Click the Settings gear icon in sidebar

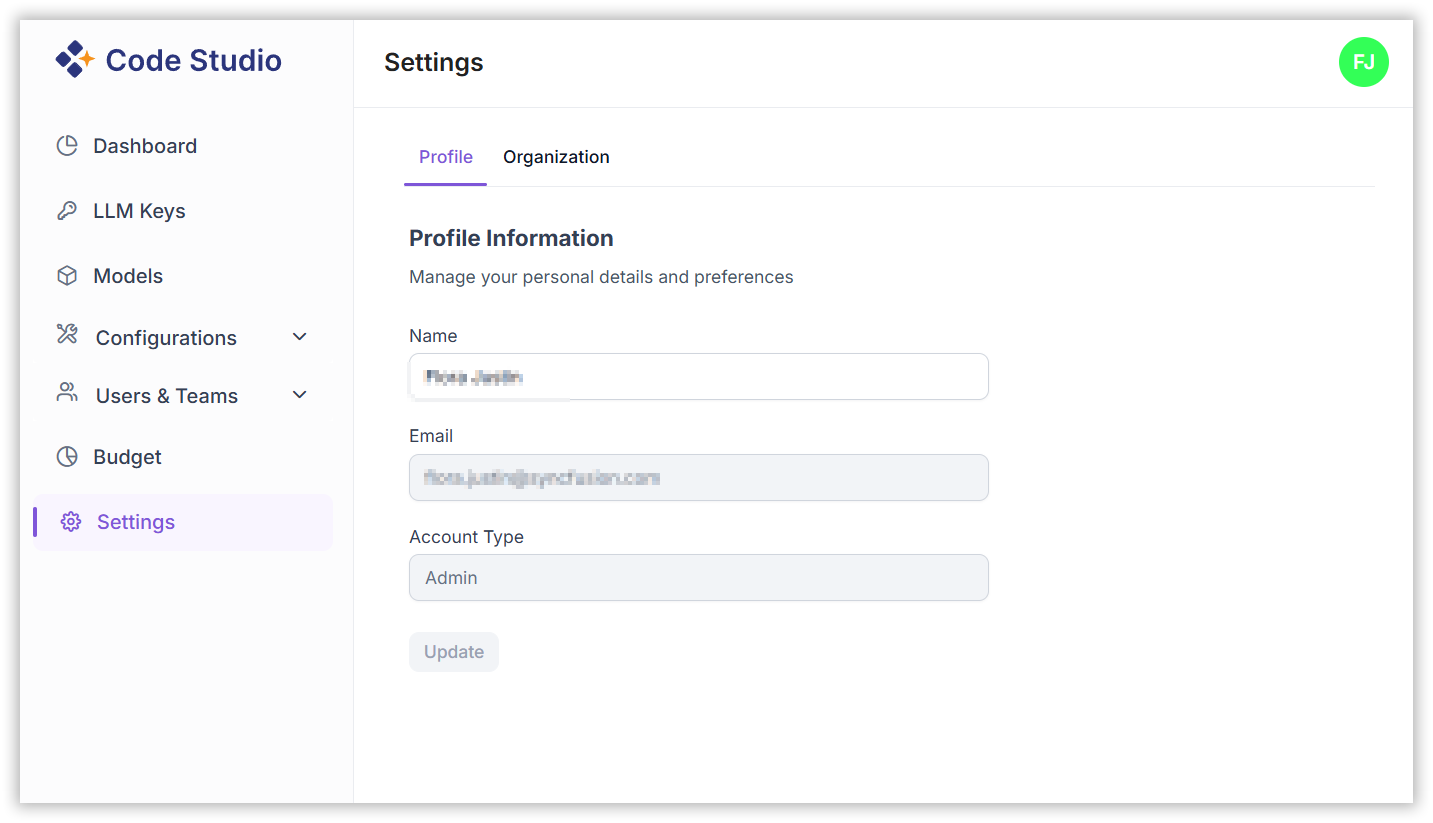click(70, 521)
